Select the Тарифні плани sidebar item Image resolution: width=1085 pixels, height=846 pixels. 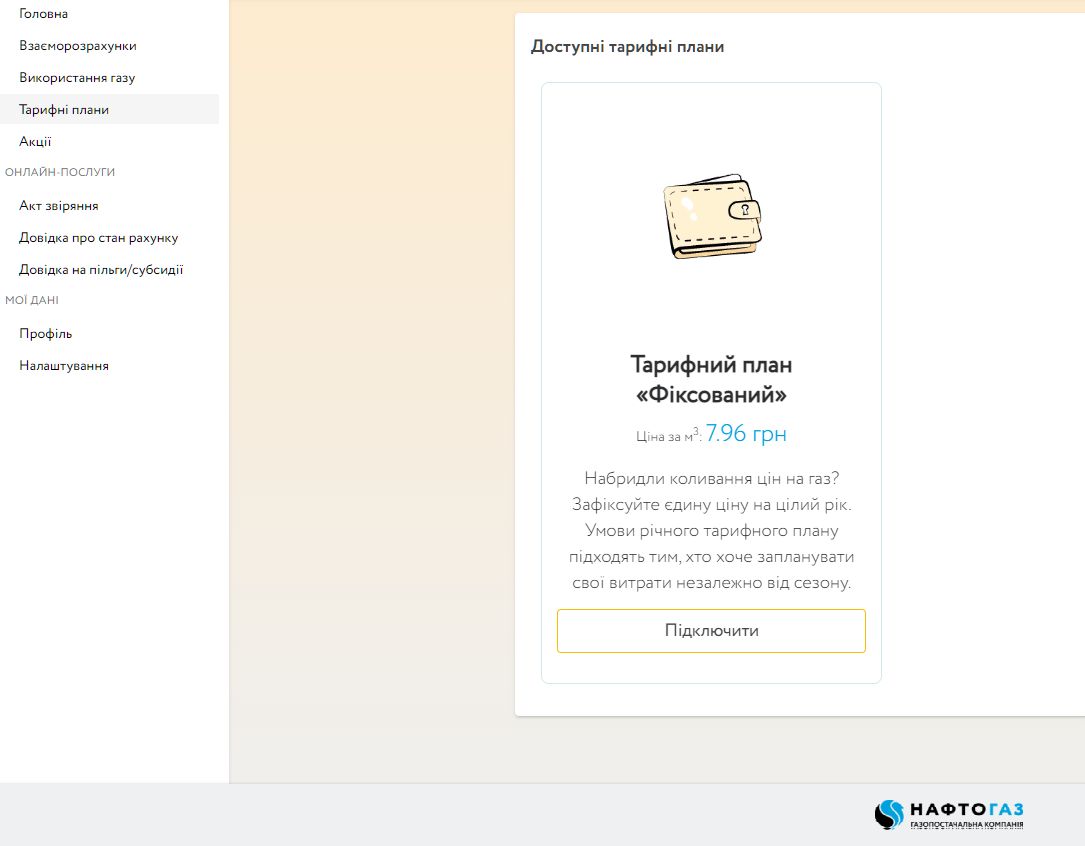pos(64,110)
